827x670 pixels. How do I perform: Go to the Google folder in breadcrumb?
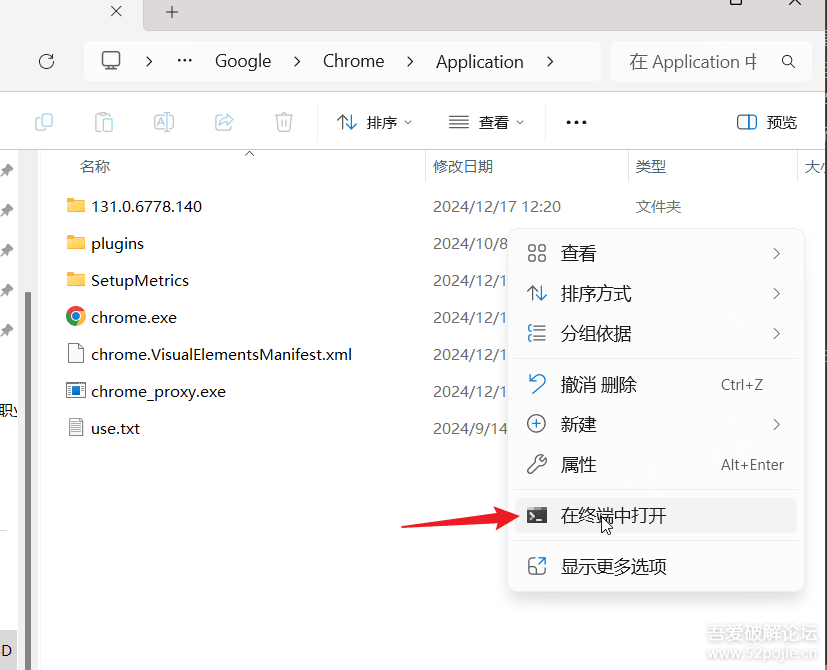tap(243, 61)
